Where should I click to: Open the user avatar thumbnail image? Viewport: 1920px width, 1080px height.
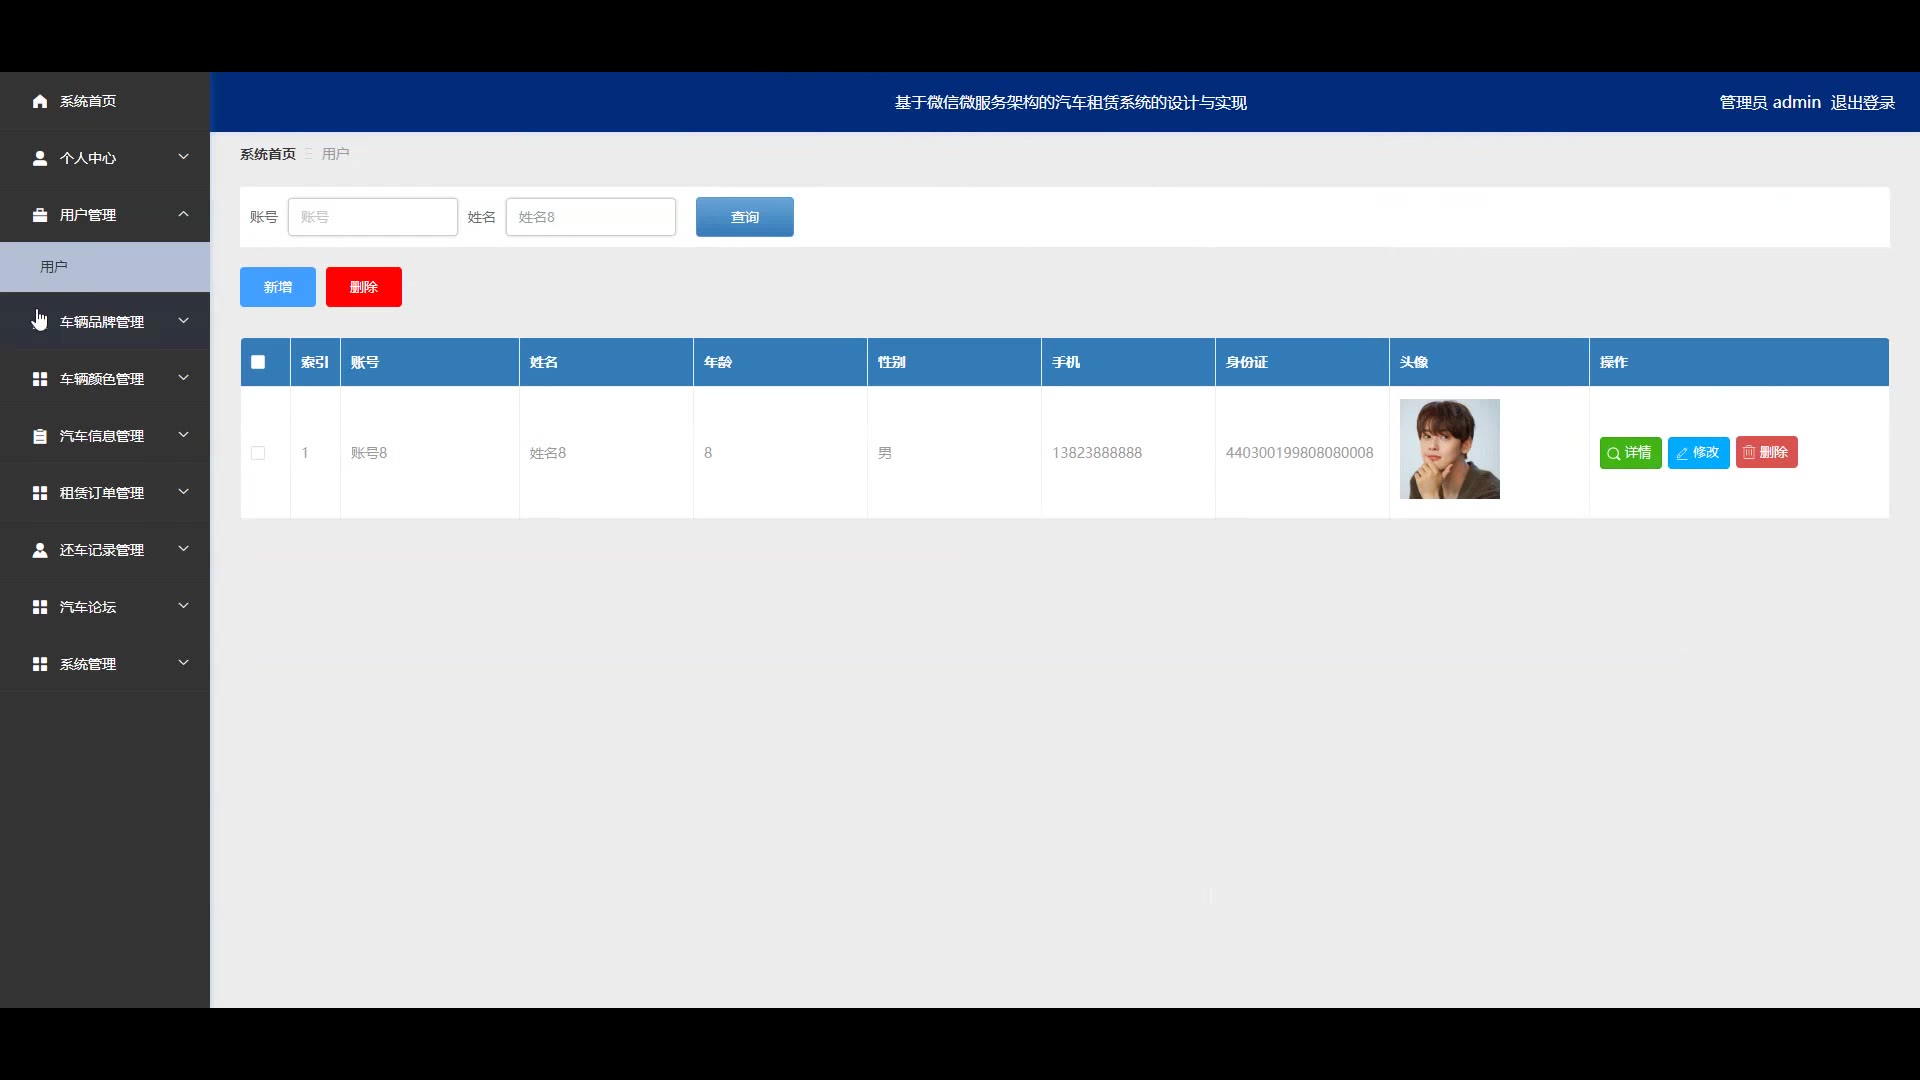point(1449,449)
